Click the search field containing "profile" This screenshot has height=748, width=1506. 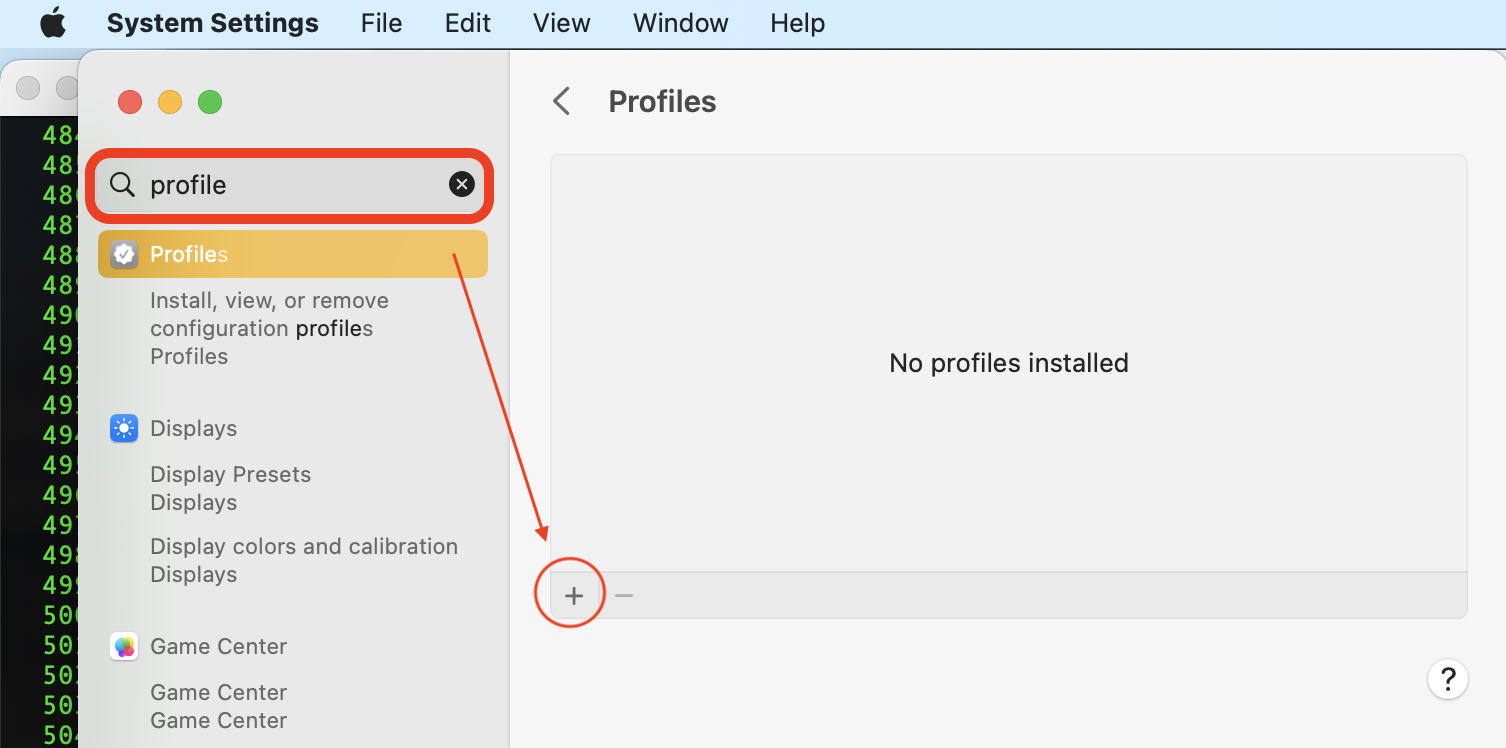291,184
